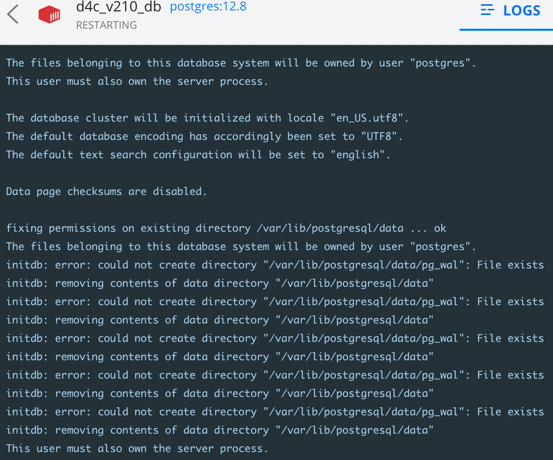Click the lines icon beside LOGS
Screen dimensions: 553x460
tap(487, 10)
